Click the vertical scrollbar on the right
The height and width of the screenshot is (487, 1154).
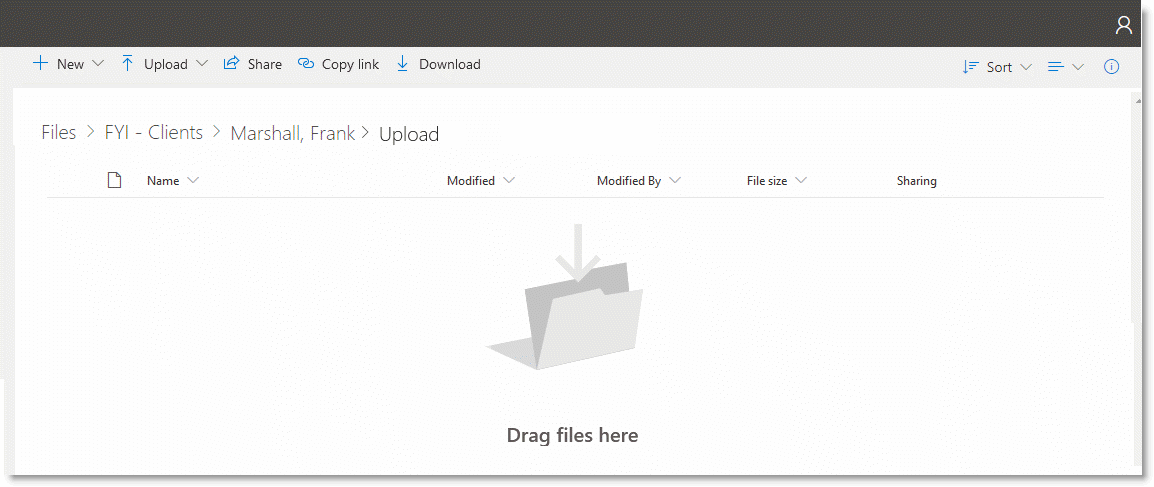[1138, 208]
